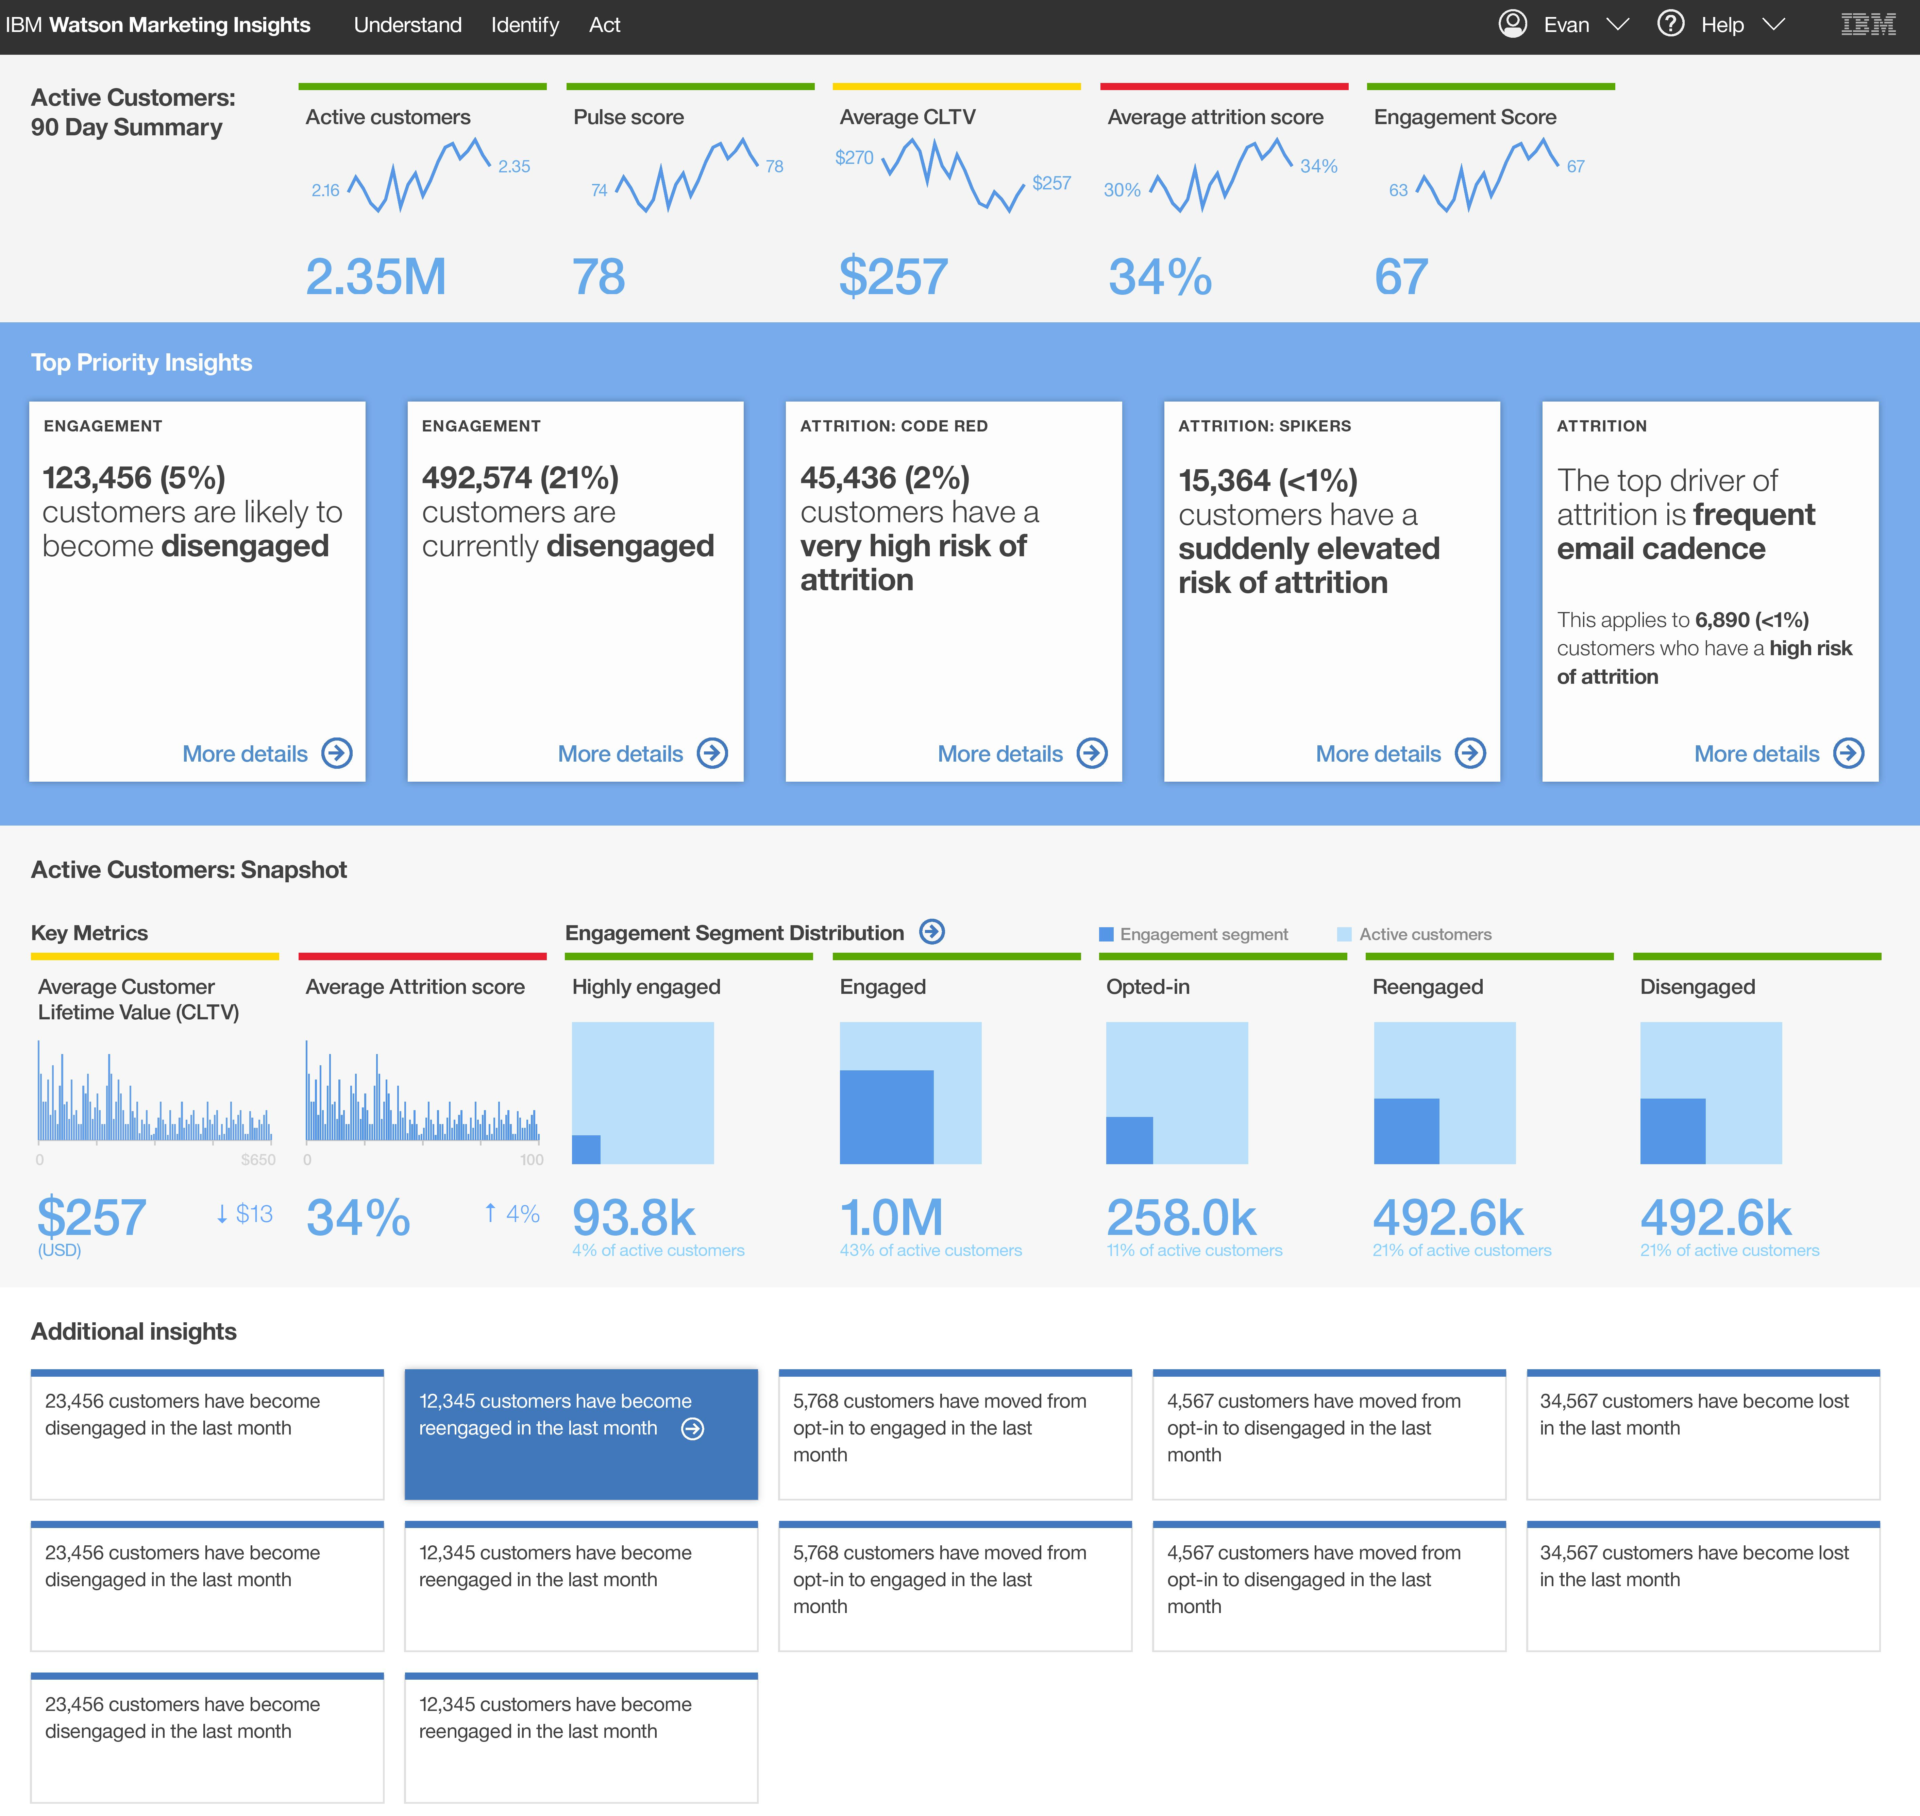Open first-row 4,567 opt-in to disengaged insight
The width and height of the screenshot is (1920, 1816).
click(1329, 1434)
